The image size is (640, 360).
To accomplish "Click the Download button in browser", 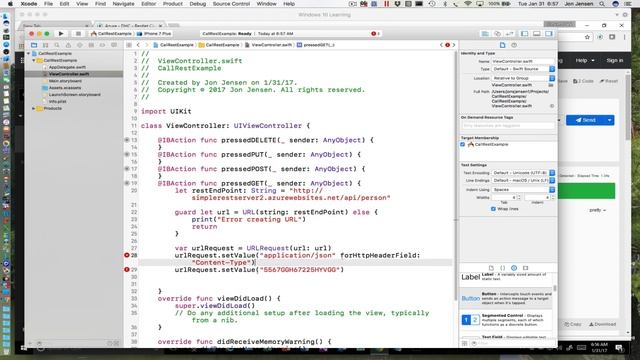I will click(x=602, y=324).
